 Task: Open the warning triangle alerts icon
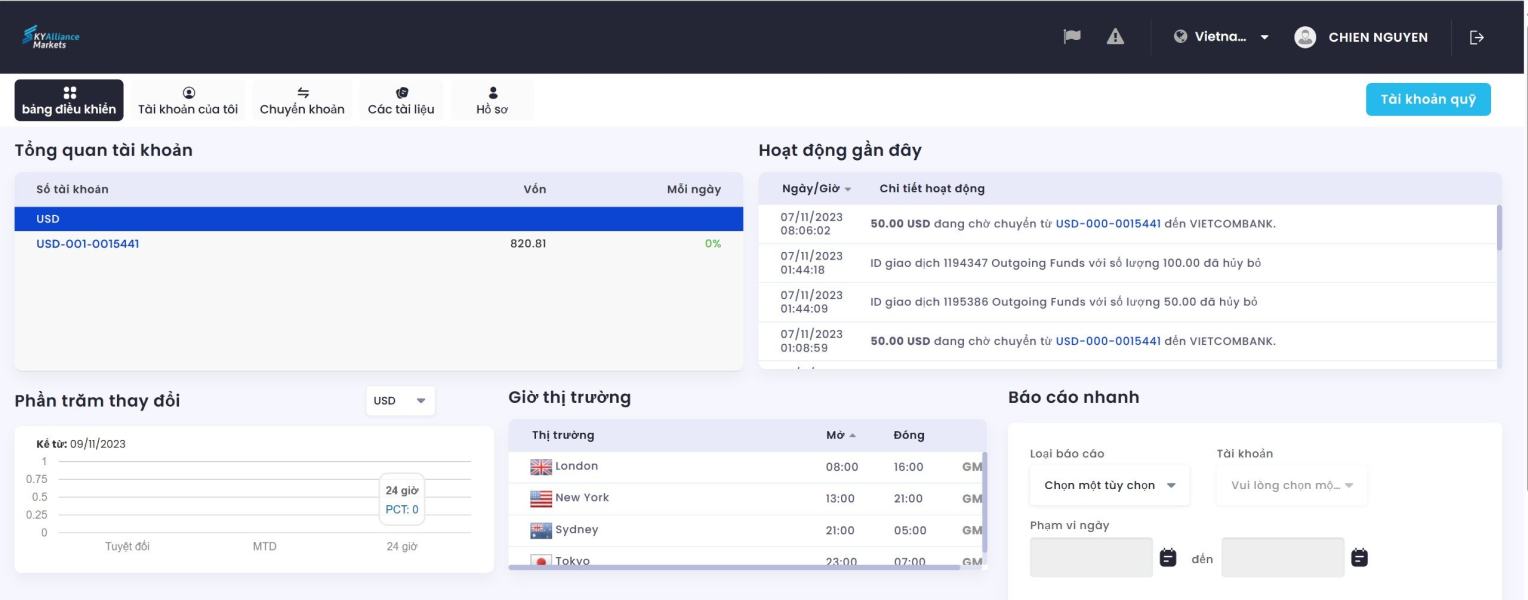point(1115,37)
